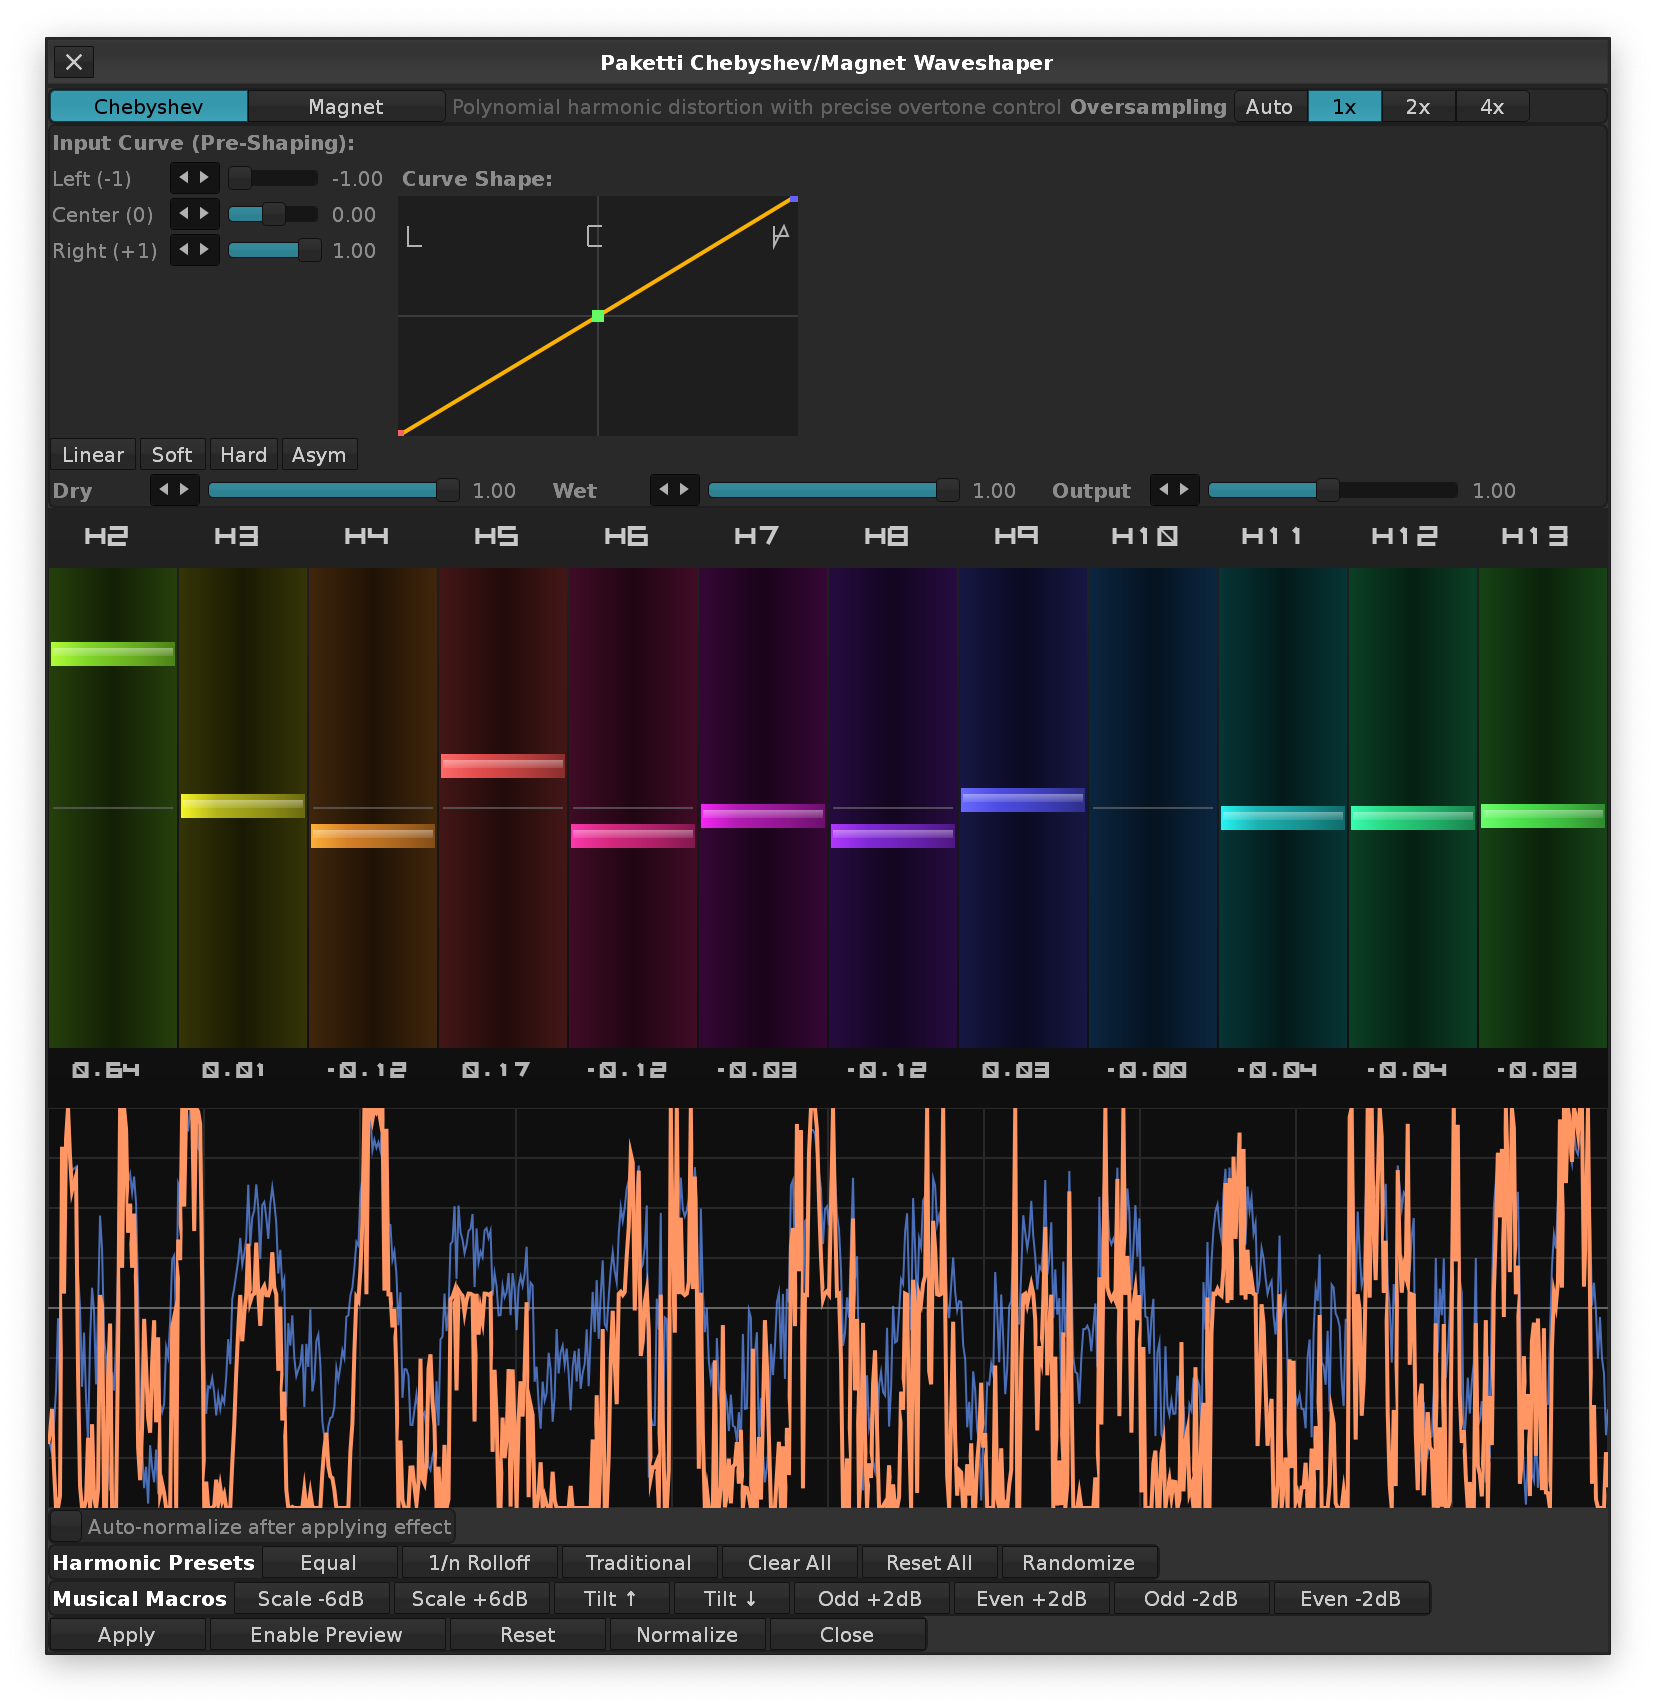Click the right arrow of the Output stepper

coord(1185,490)
